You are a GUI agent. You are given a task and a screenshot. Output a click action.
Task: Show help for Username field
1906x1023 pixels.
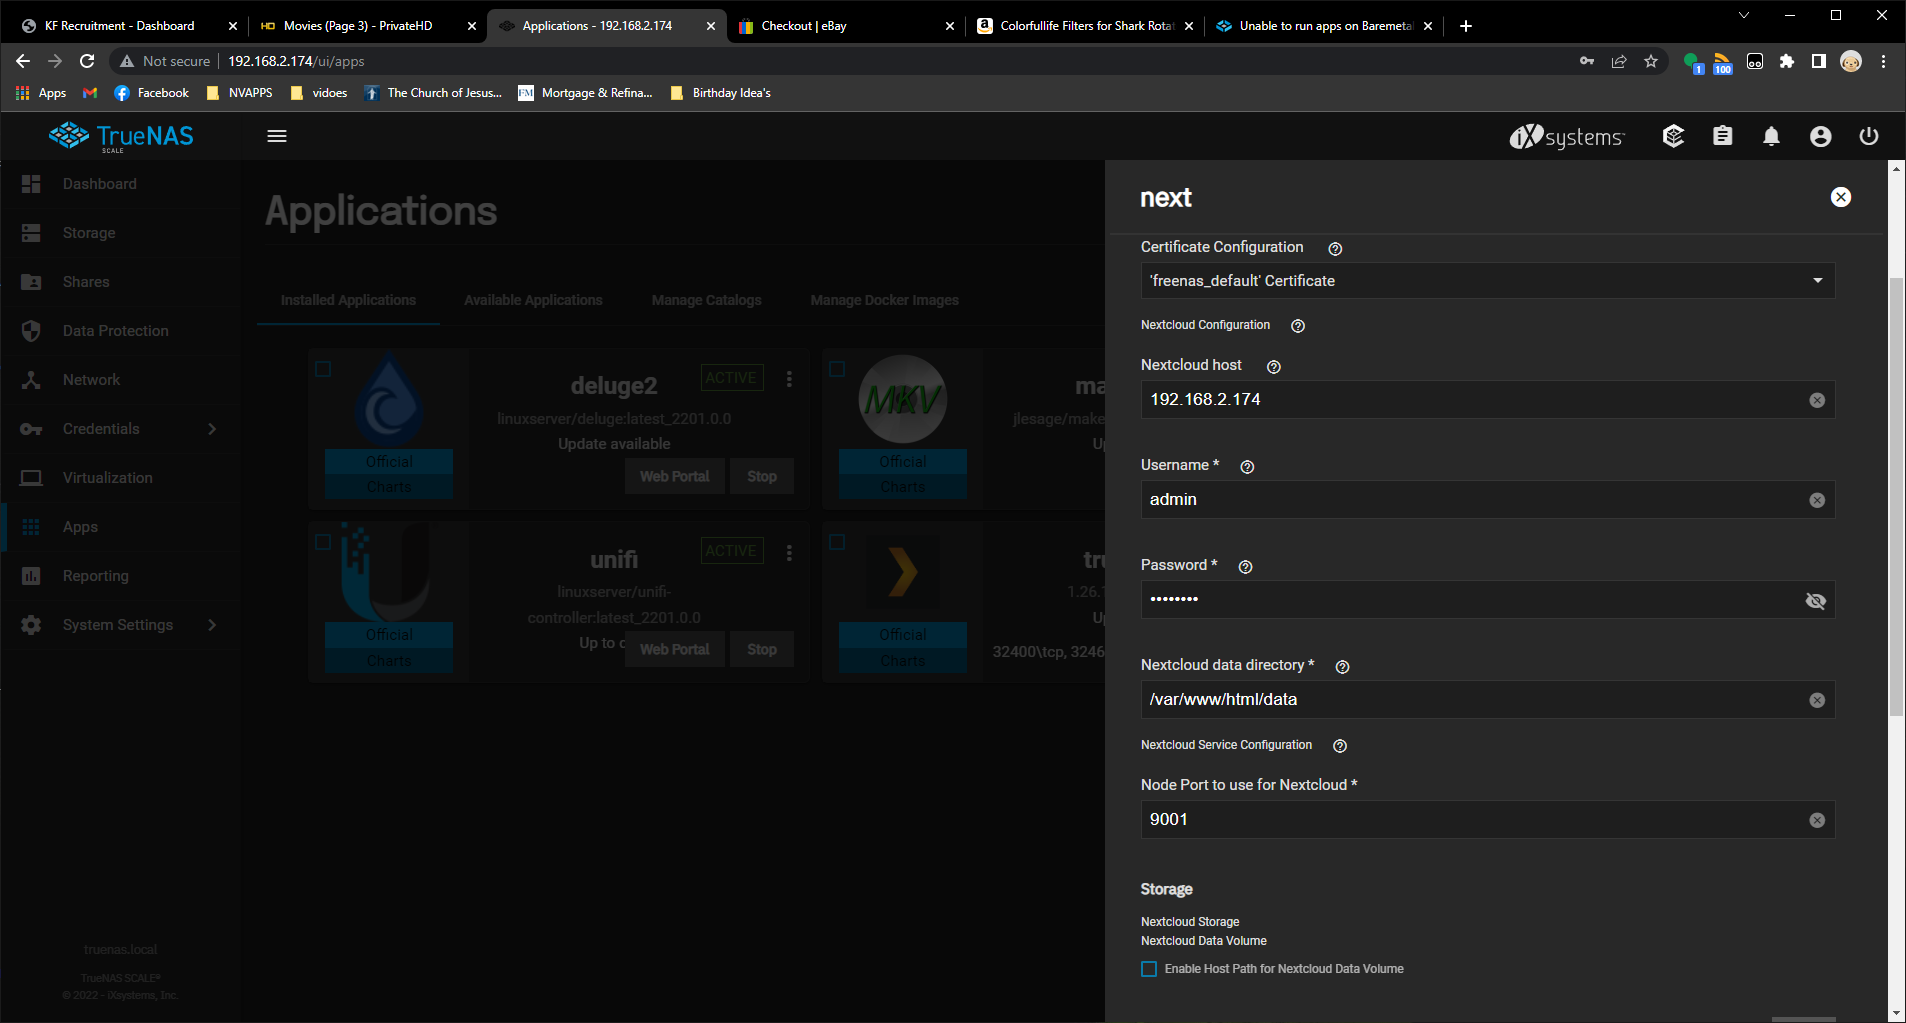pyautogui.click(x=1247, y=467)
